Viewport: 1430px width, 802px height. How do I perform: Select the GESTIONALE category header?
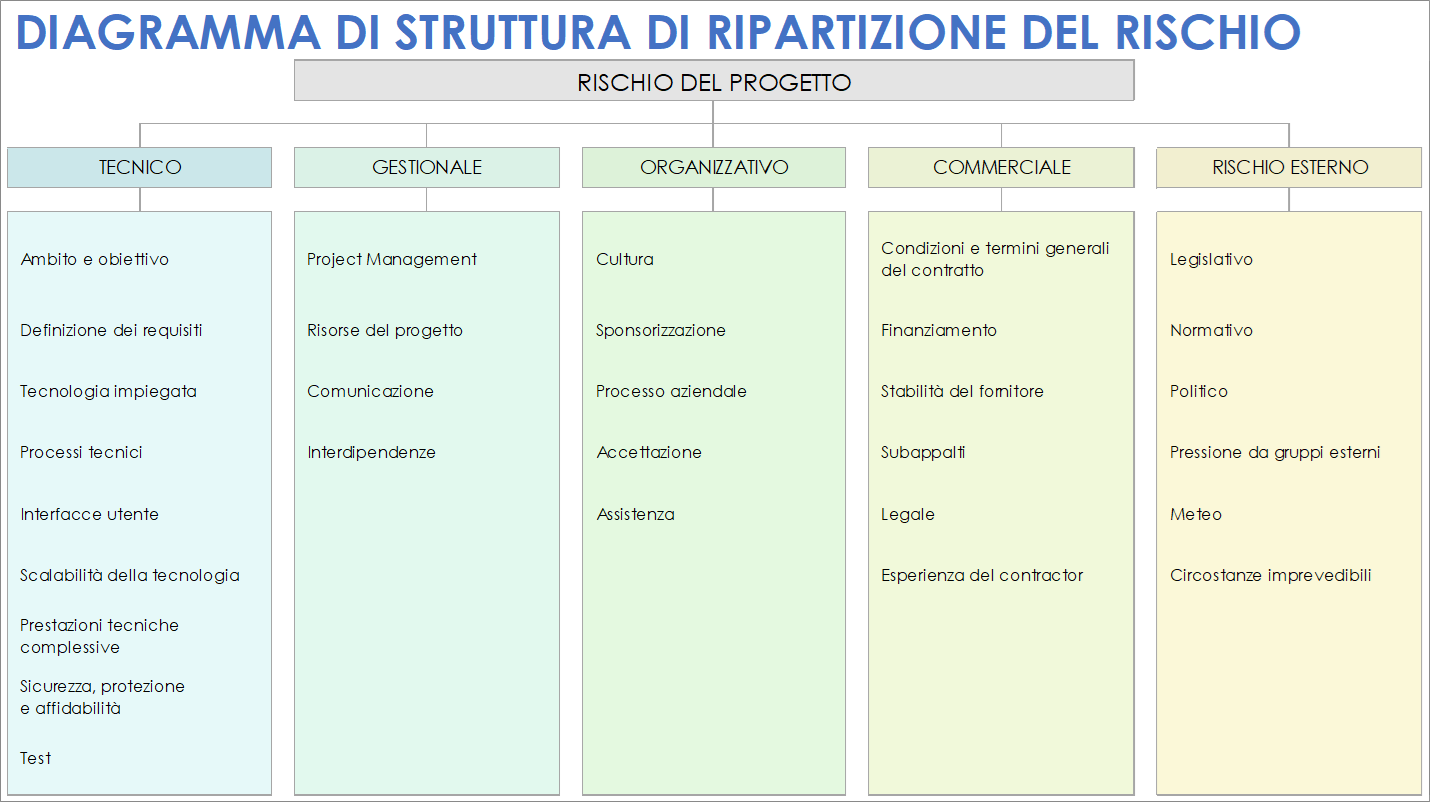point(427,167)
